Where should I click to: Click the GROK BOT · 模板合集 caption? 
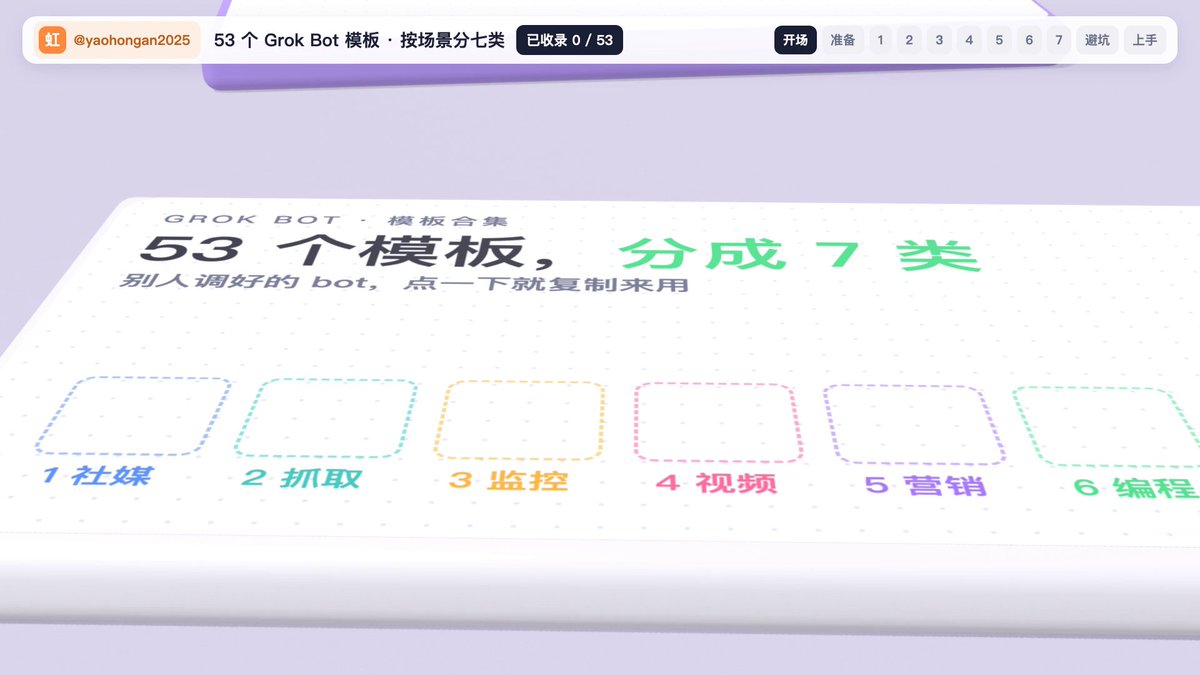pyautogui.click(x=336, y=220)
